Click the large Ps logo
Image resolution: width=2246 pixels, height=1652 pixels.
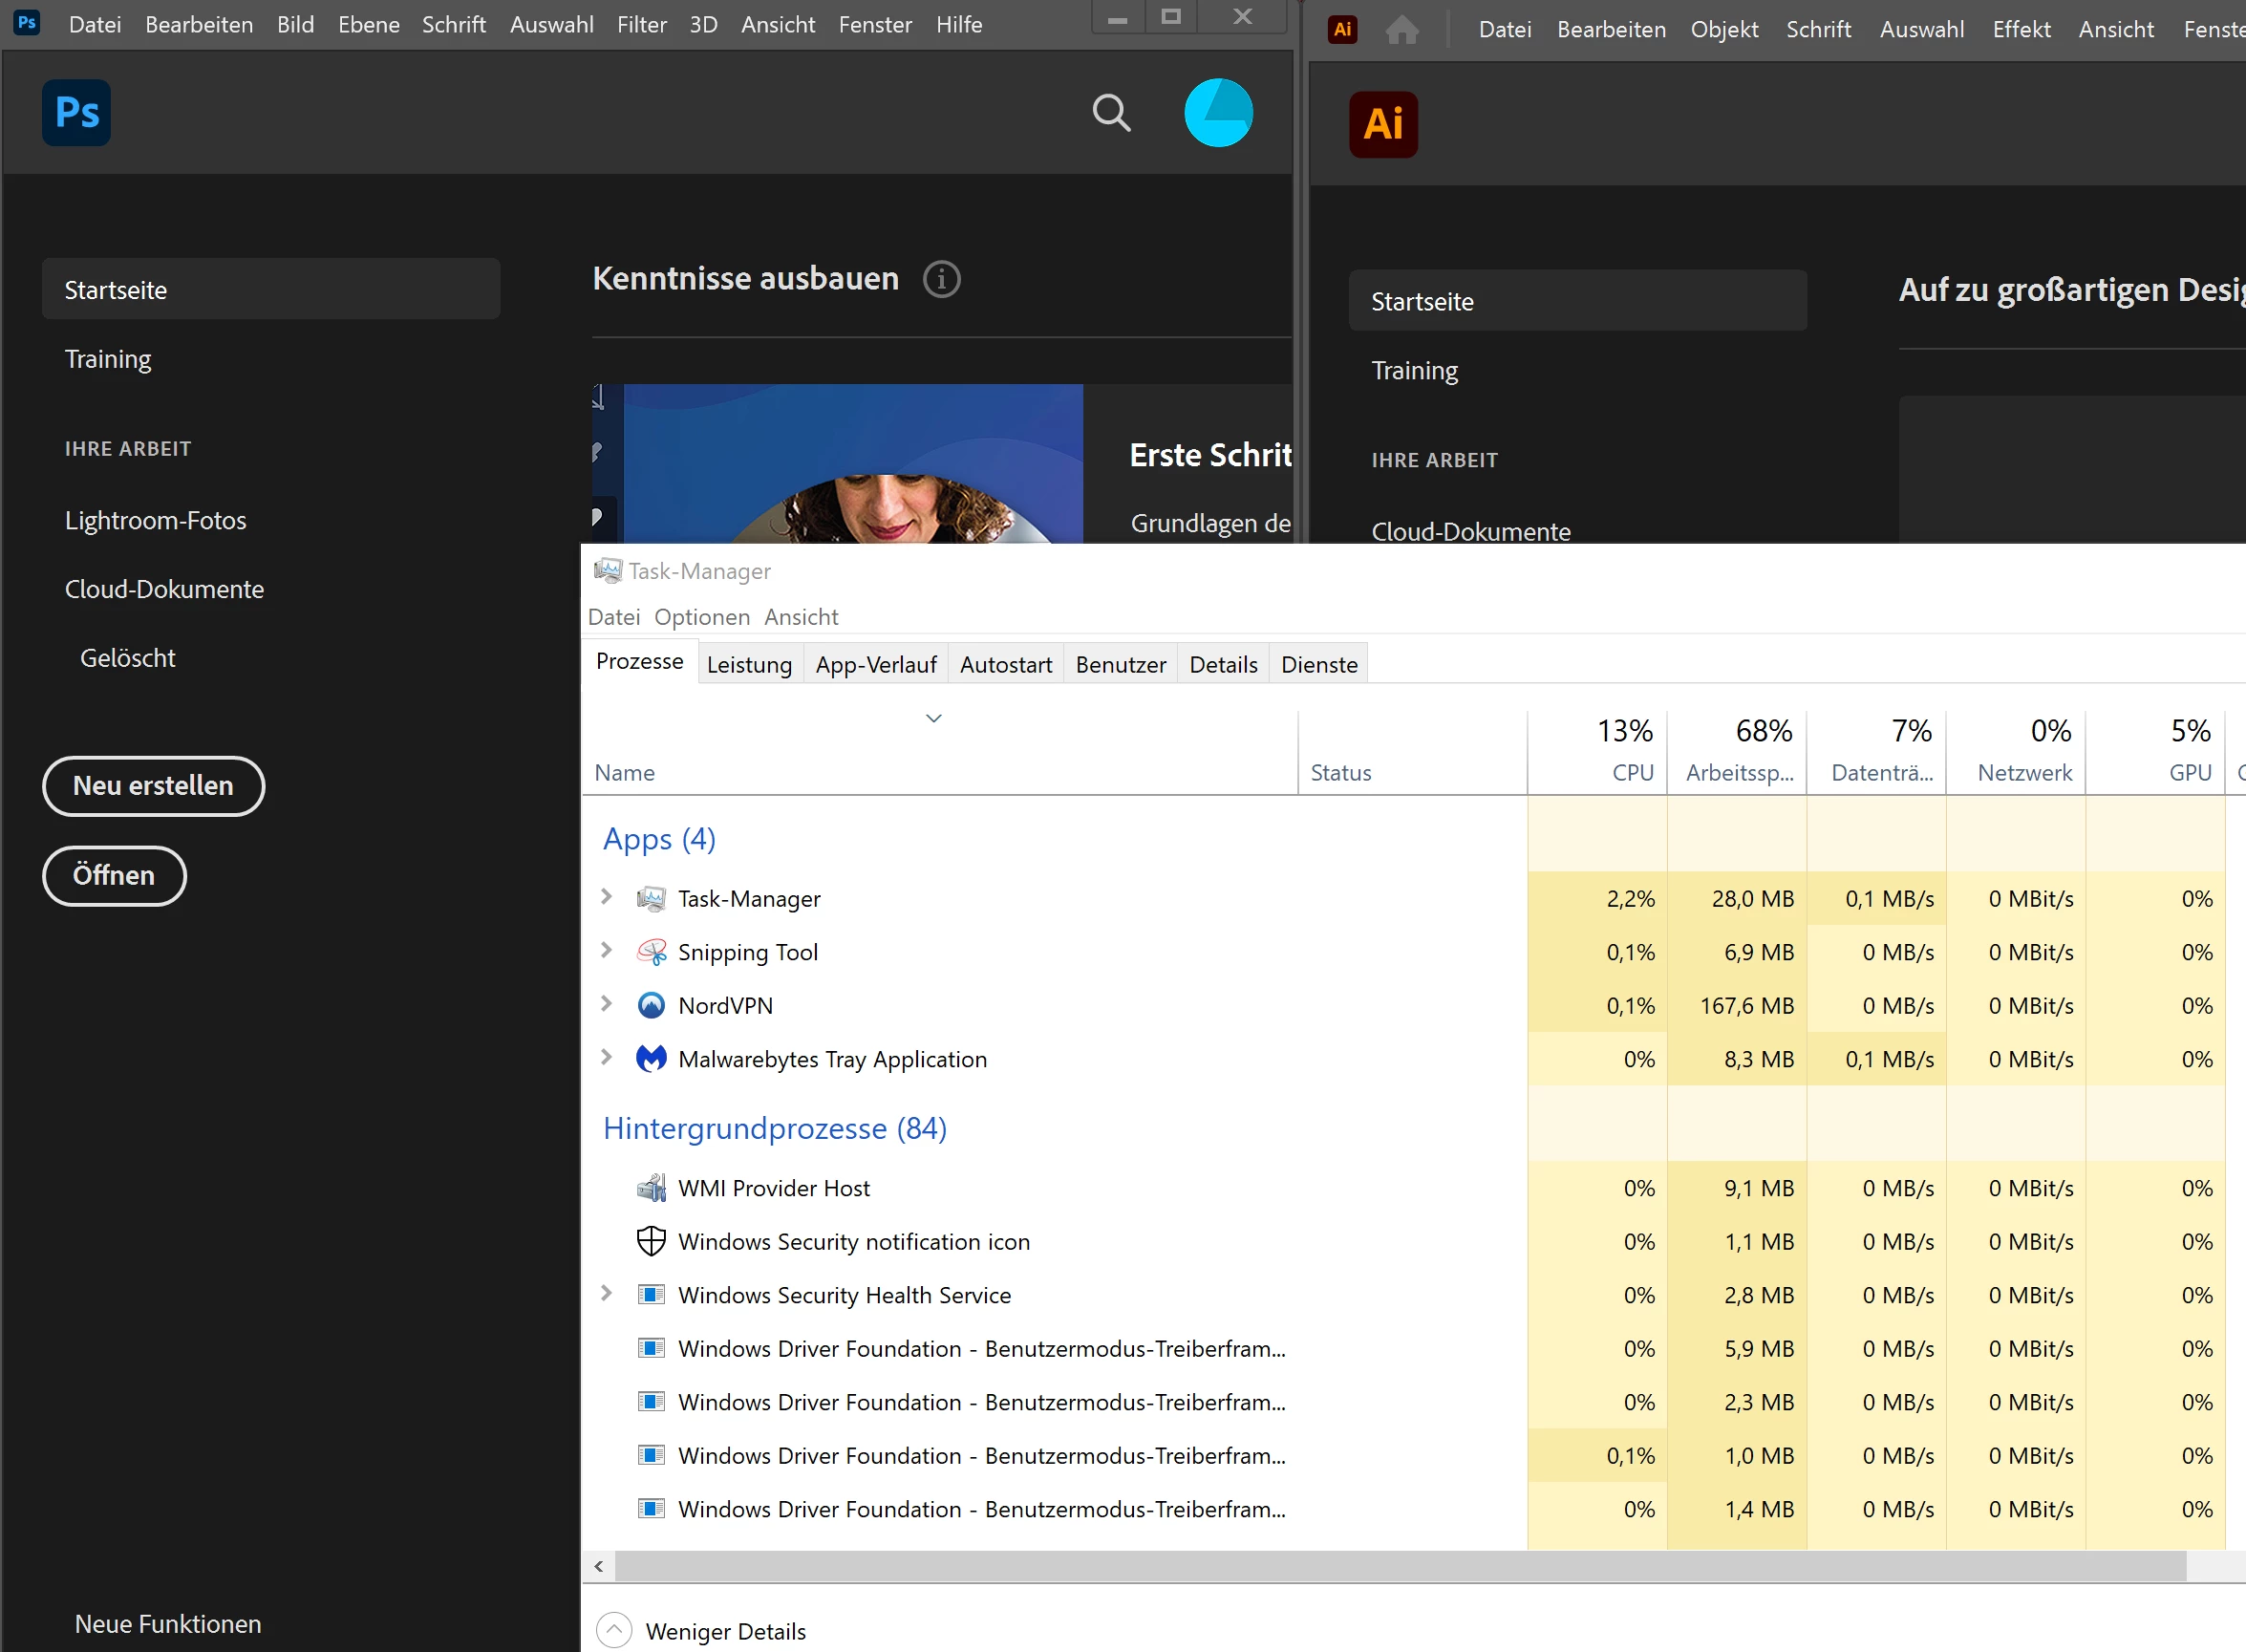tap(77, 113)
